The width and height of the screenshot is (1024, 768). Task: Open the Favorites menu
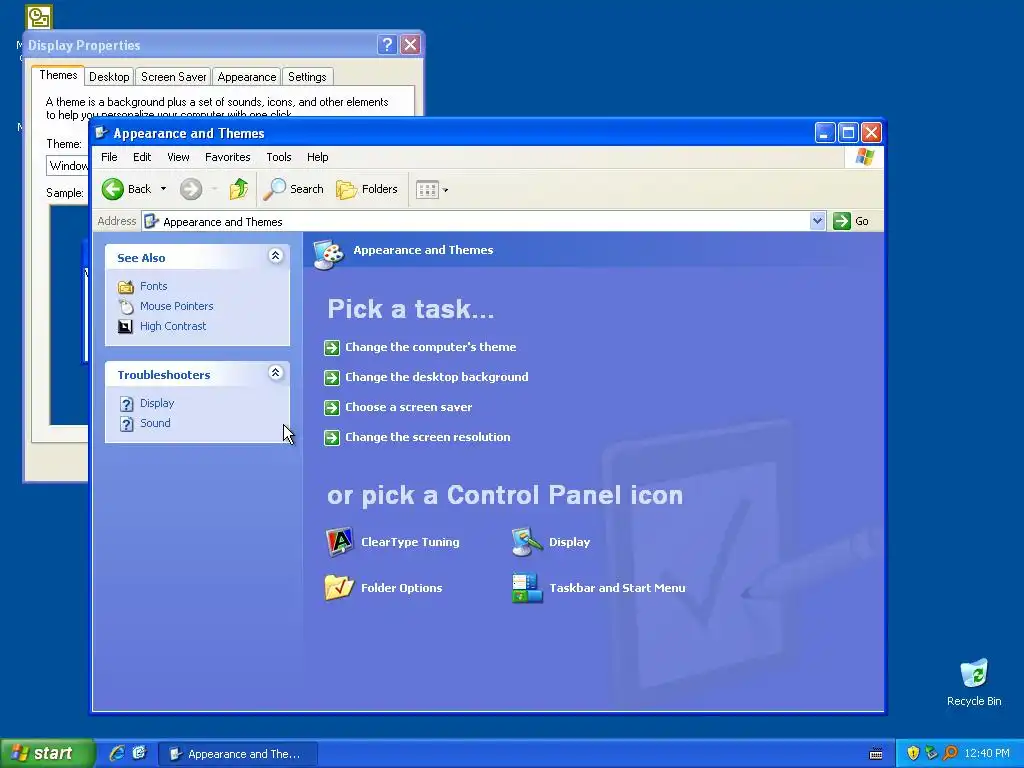[227, 157]
